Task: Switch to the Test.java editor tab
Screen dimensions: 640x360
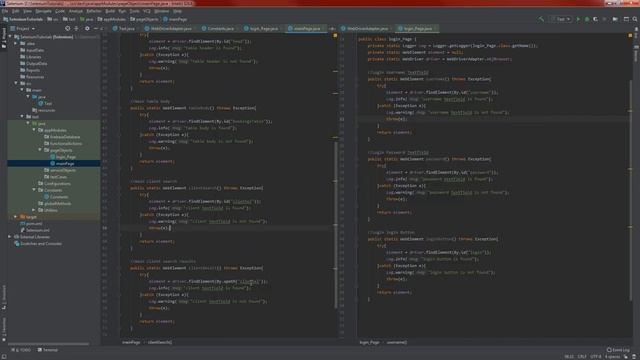Action: coord(124,29)
